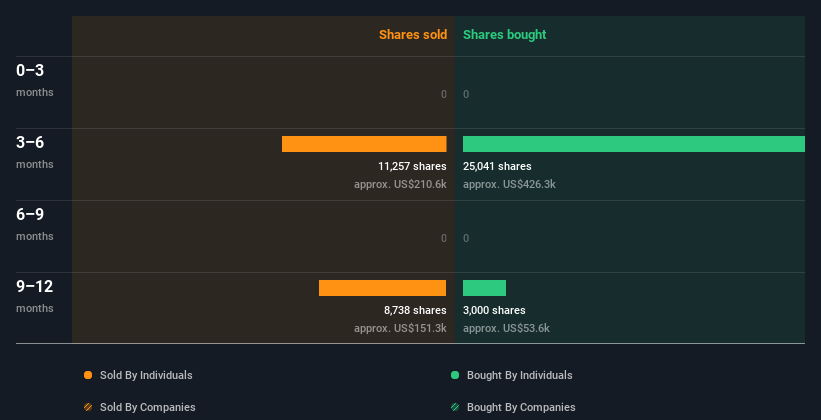Screen dimensions: 821x420
Task: Click the approx. US$210.6k text
Action: pos(400,184)
